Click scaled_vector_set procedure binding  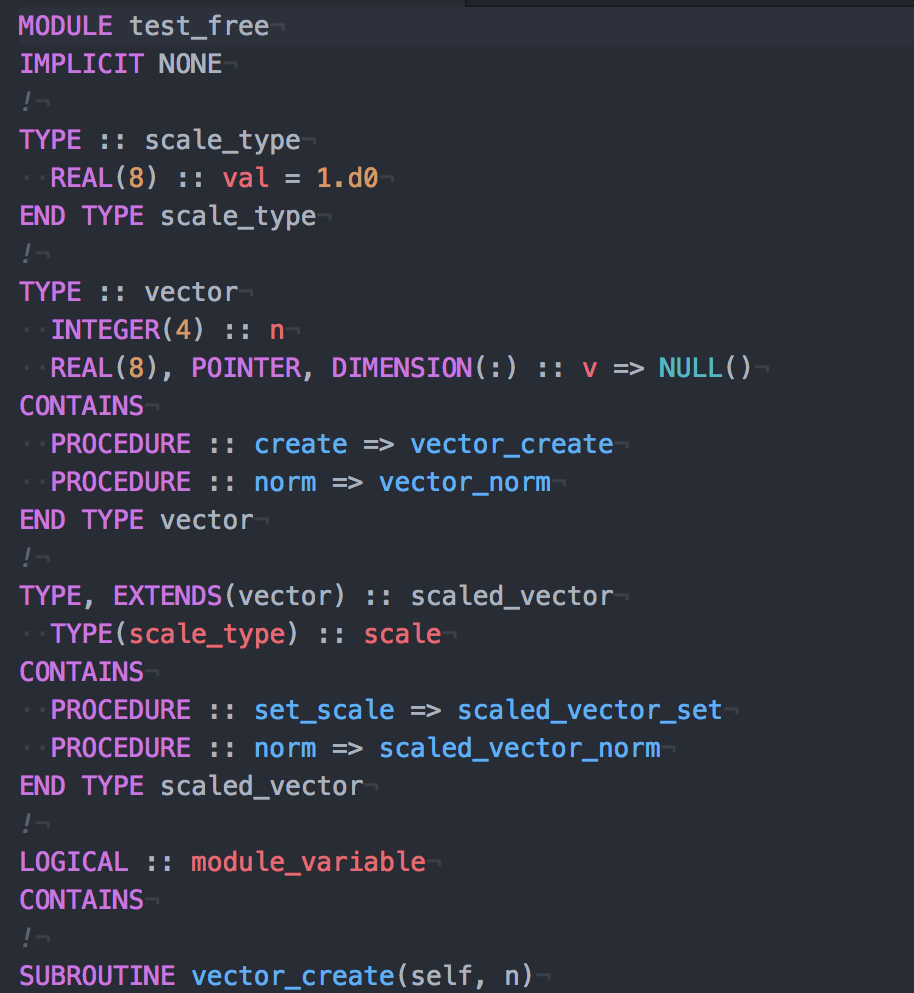[x=590, y=710]
